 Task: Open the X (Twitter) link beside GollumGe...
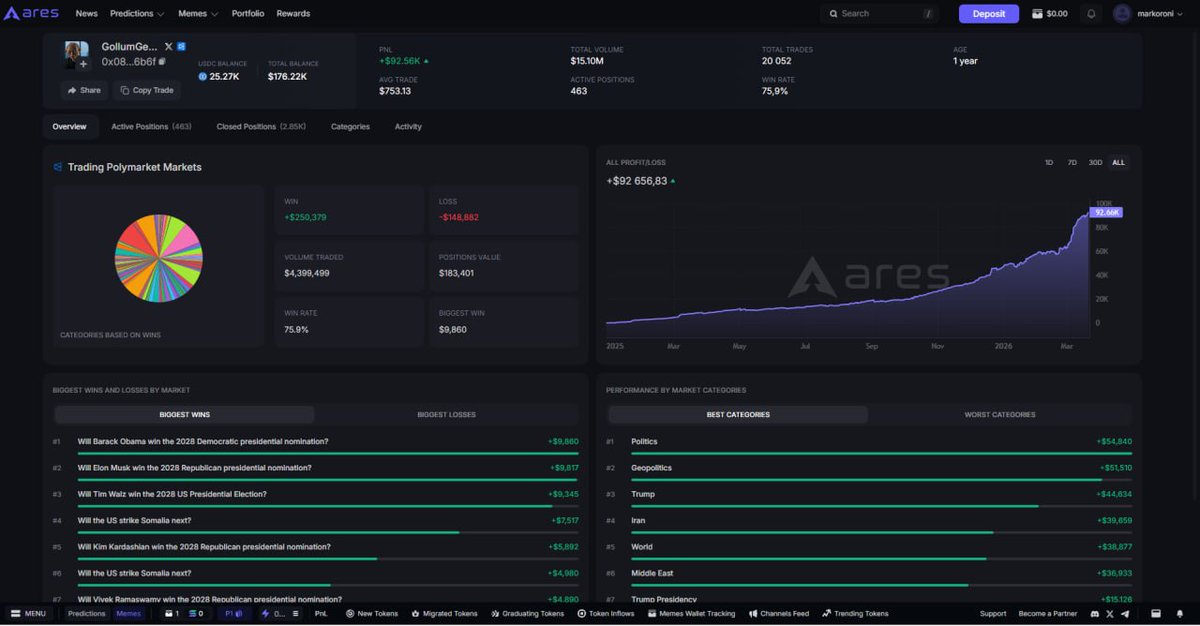(168, 47)
